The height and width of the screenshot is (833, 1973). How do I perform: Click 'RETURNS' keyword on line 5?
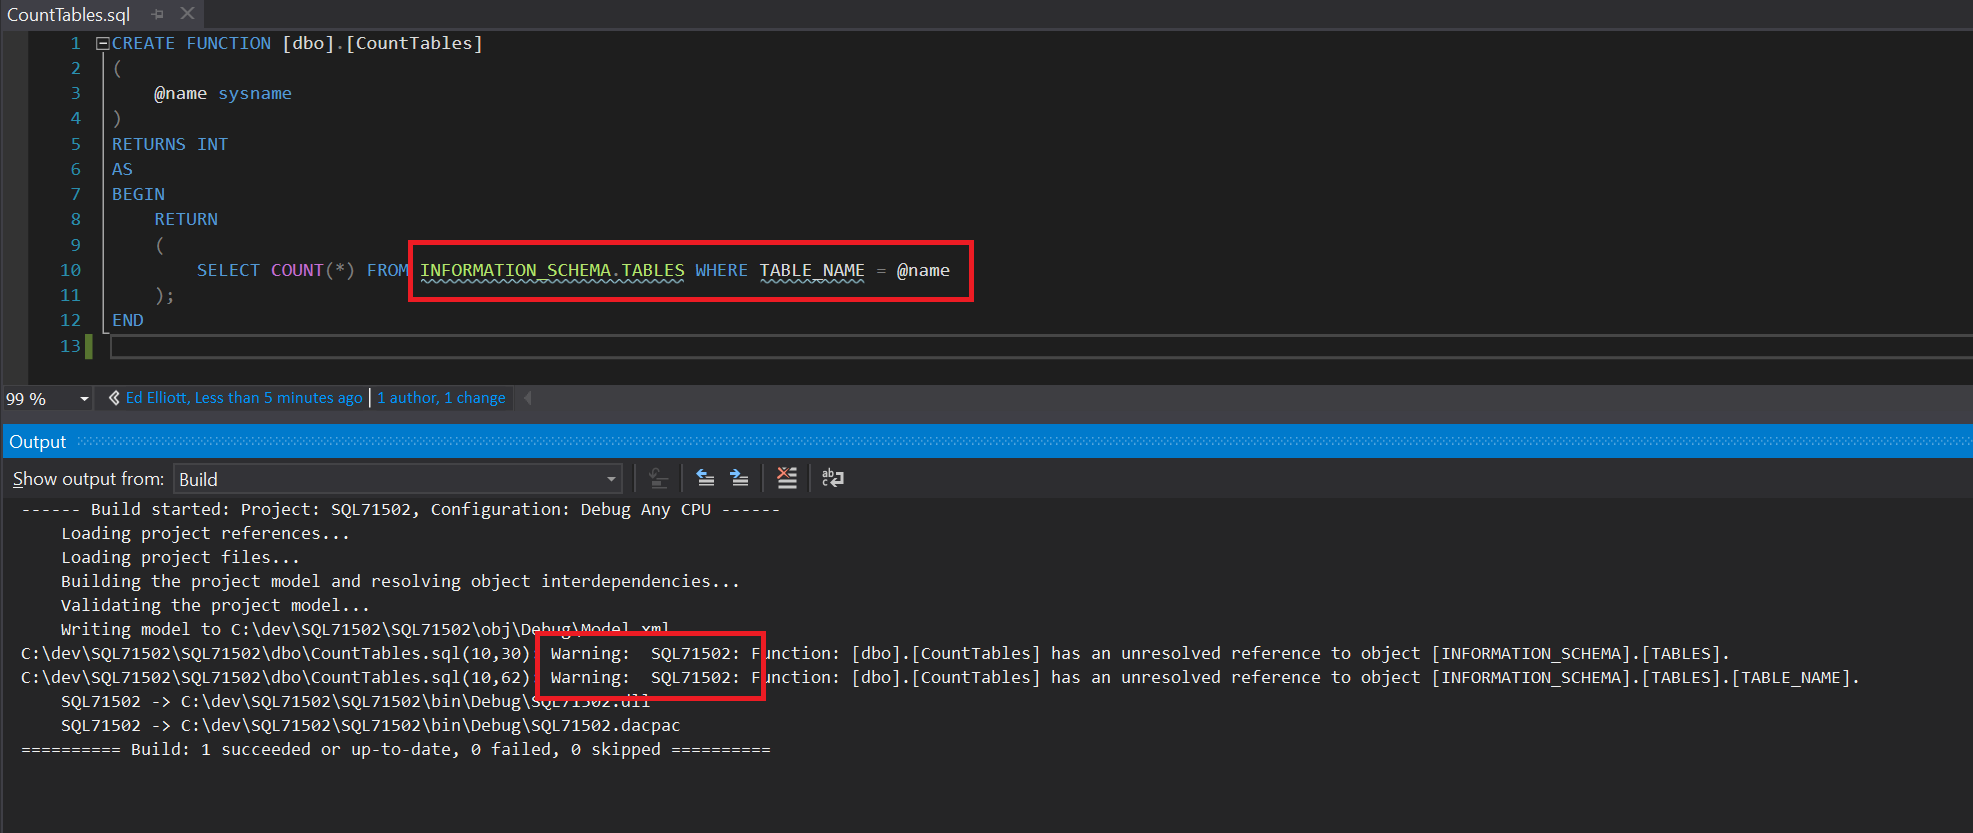pyautogui.click(x=149, y=145)
